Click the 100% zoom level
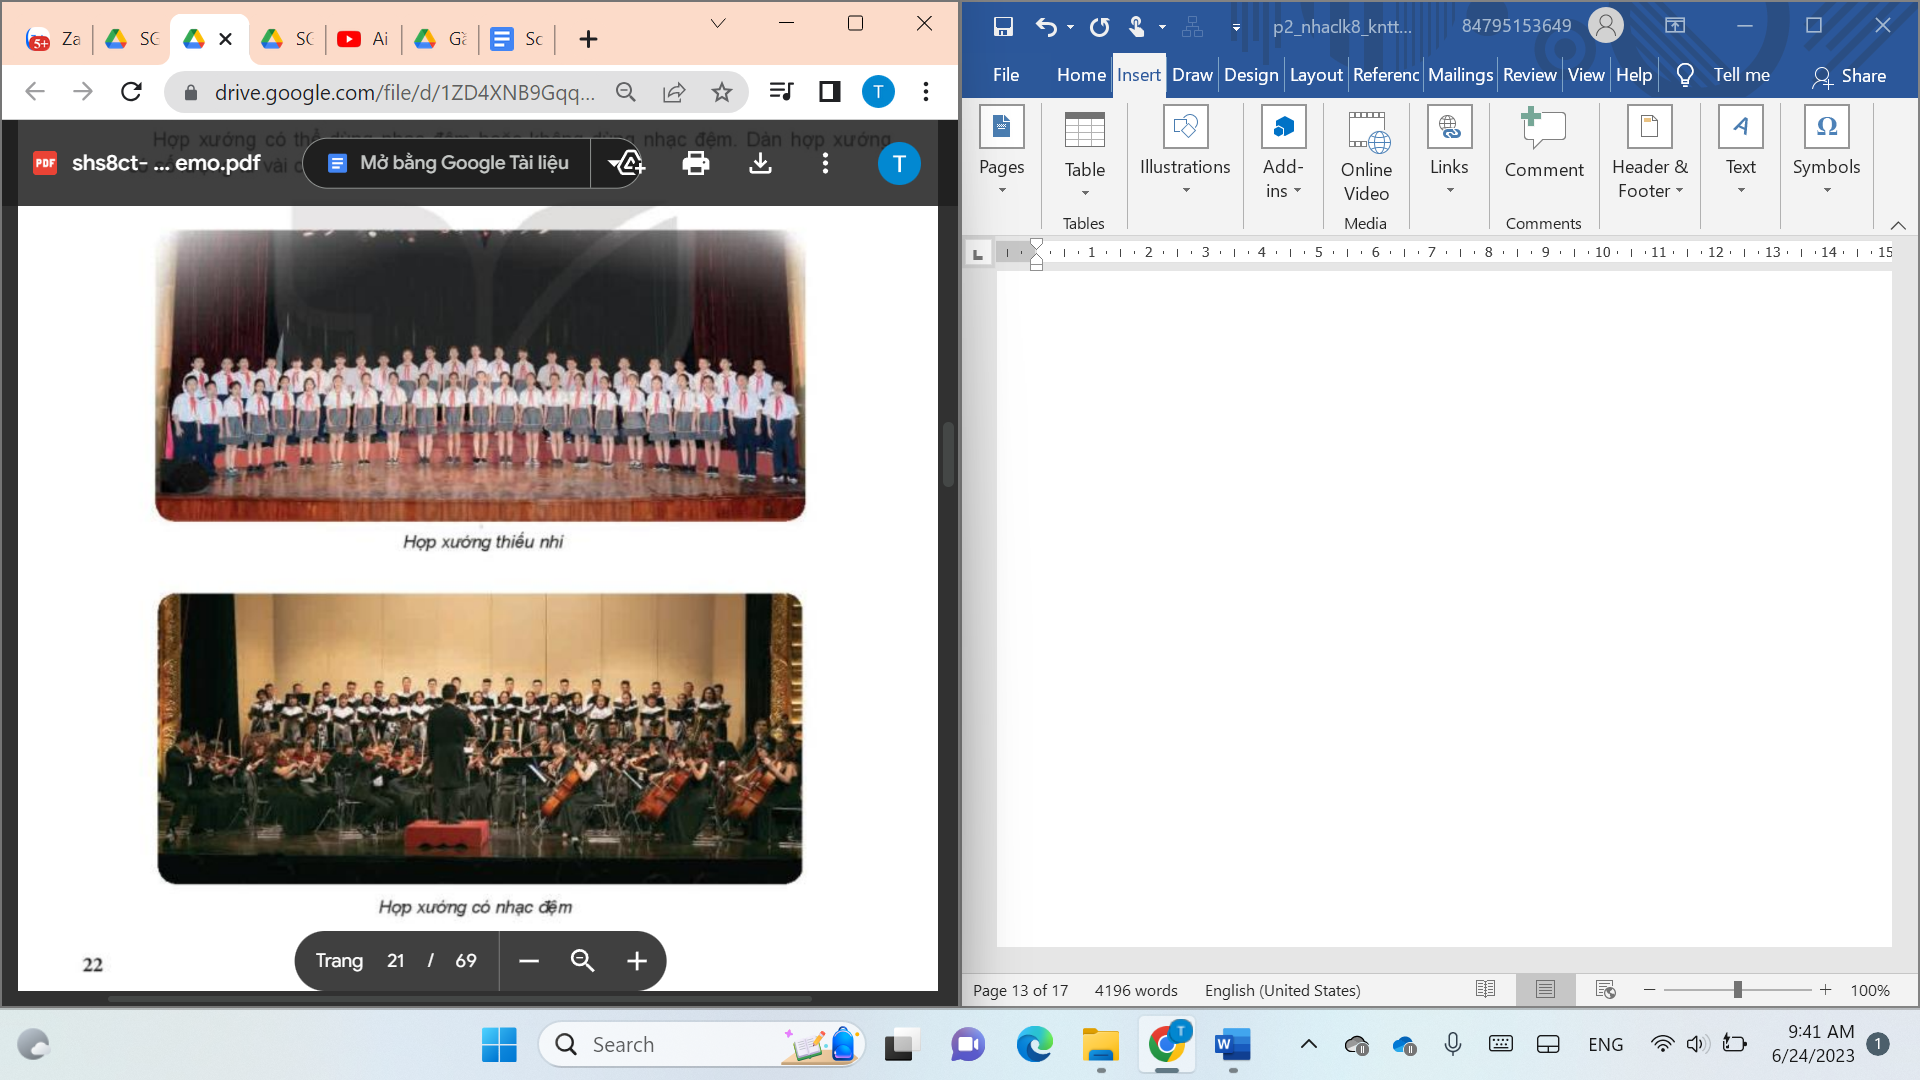Viewport: 1920px width, 1080px height. [1870, 990]
